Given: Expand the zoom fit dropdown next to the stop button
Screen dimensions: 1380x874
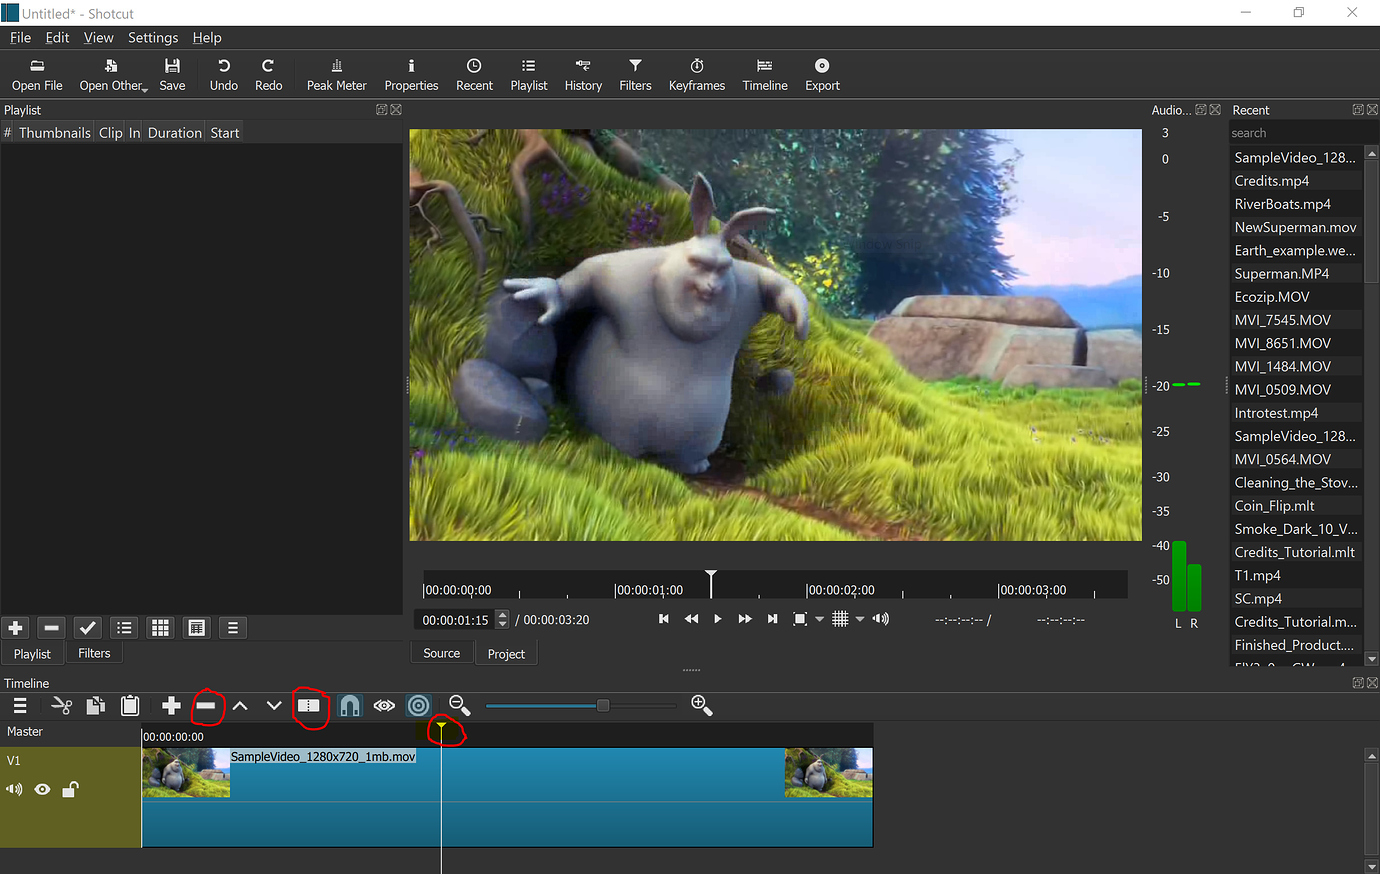Looking at the screenshot, I should [819, 618].
